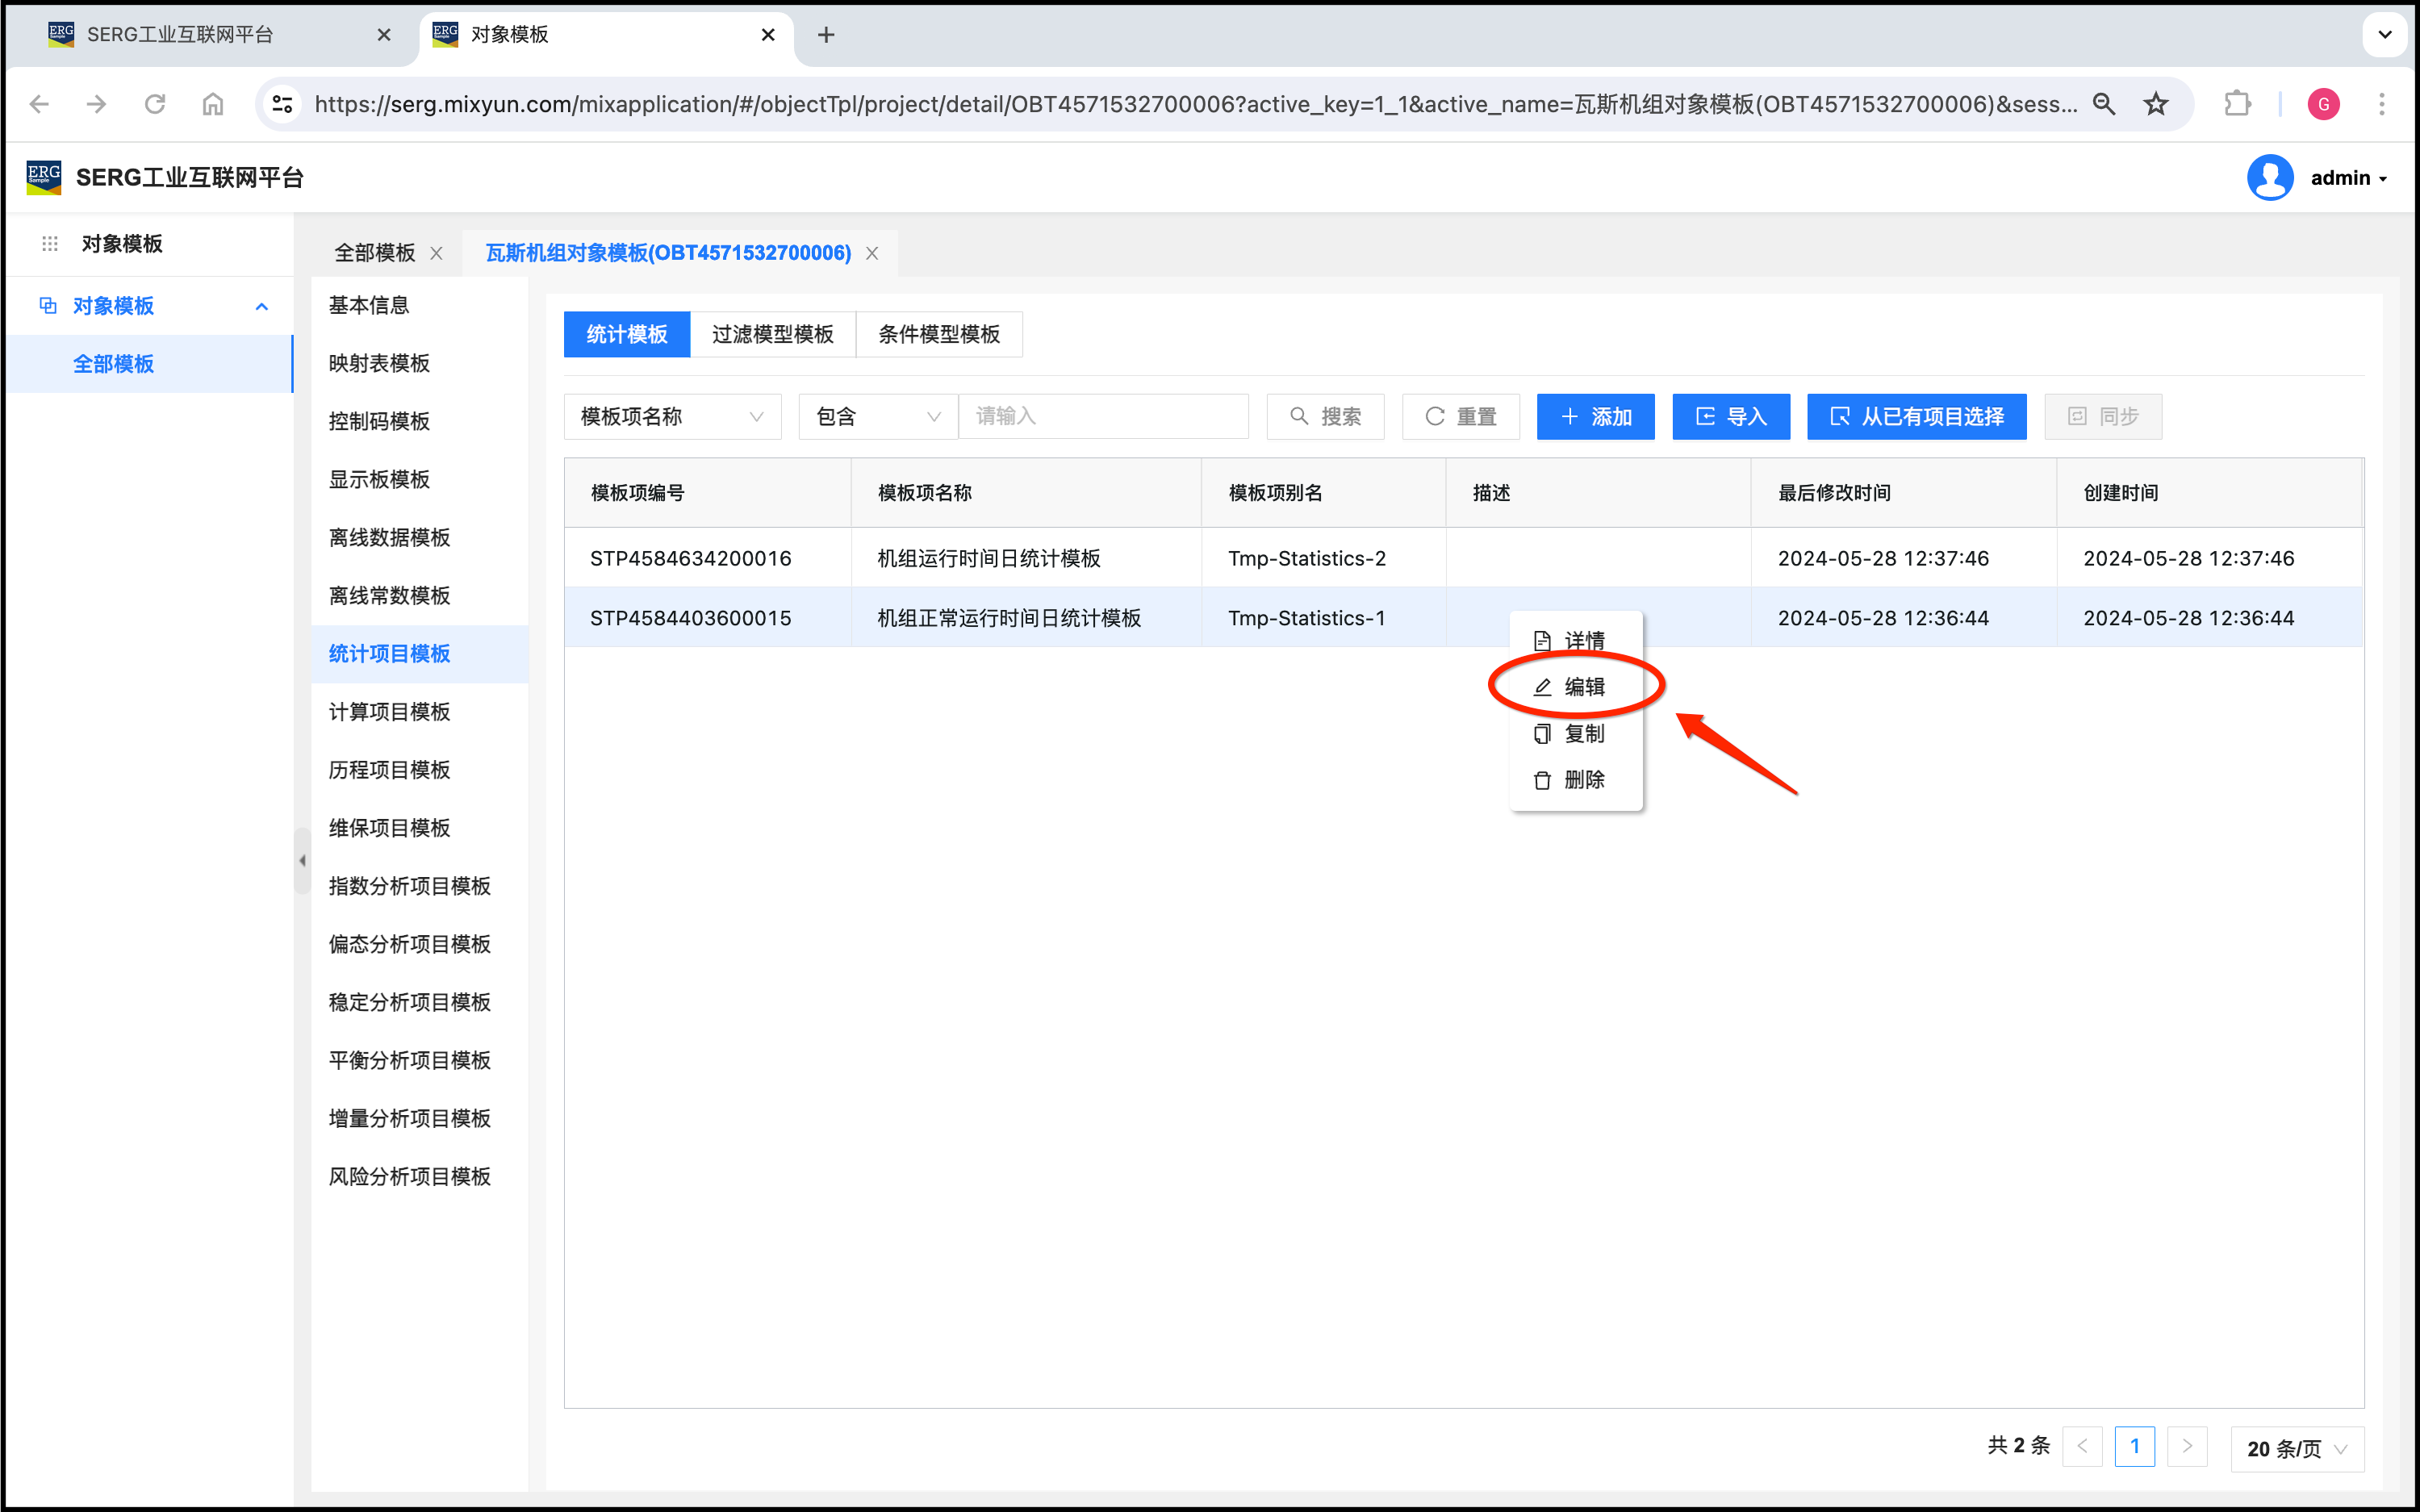Click the 添加 button

pos(1595,416)
